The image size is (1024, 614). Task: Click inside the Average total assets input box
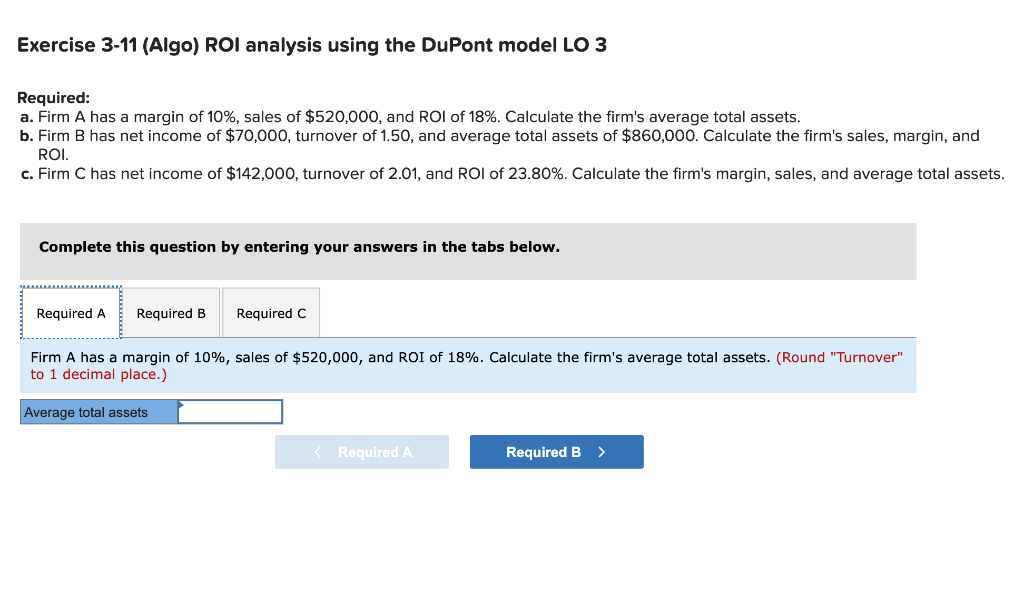(230, 411)
